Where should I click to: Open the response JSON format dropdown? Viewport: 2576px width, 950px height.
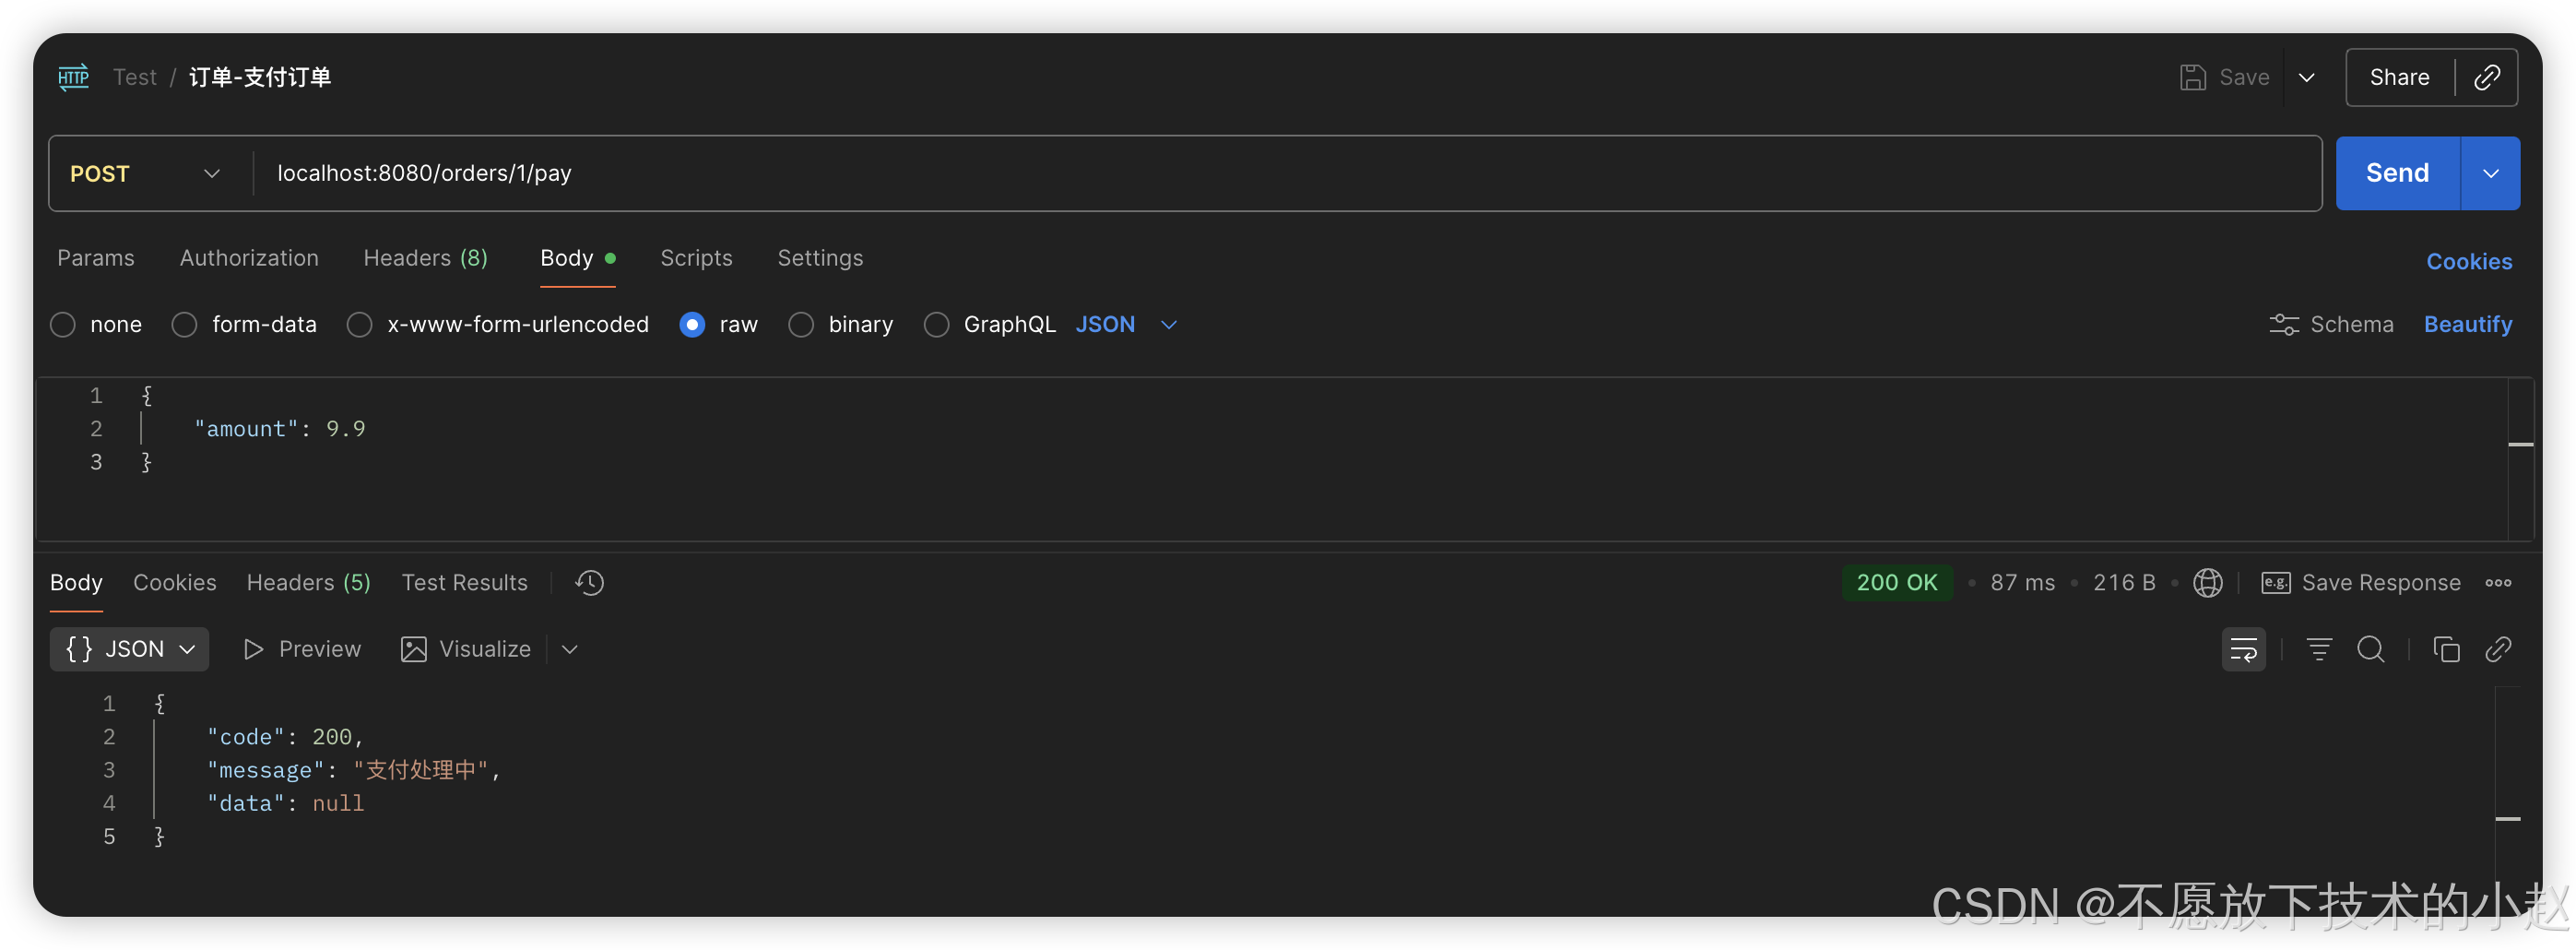[x=130, y=649]
